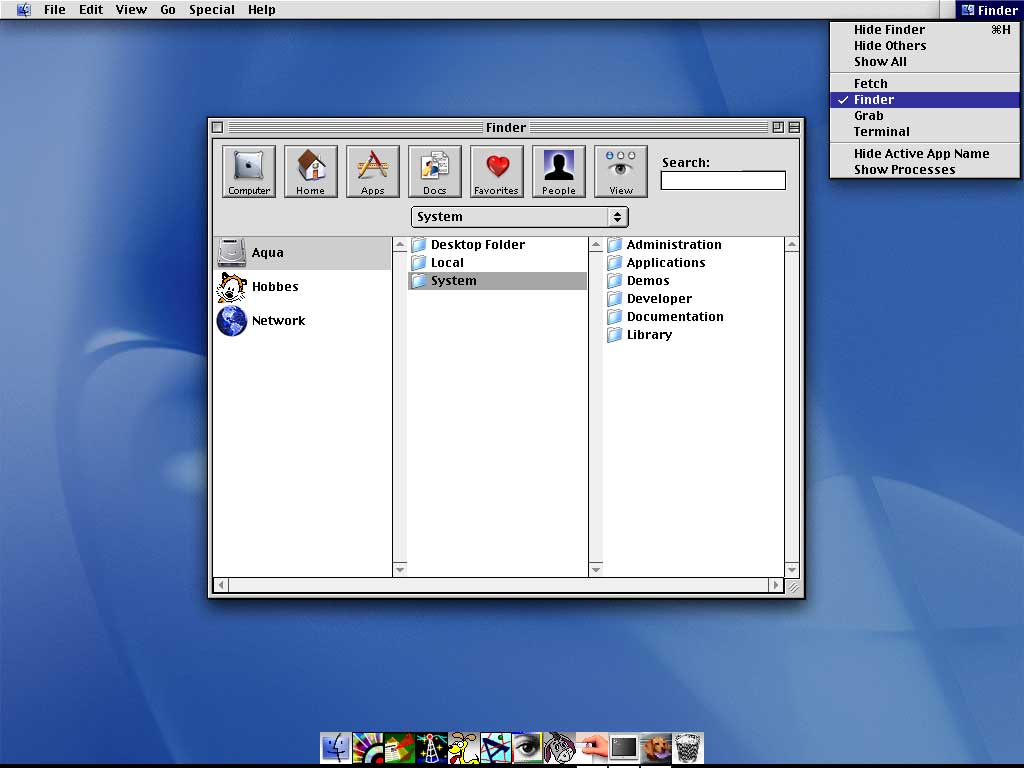
Task: Expand the Applications folder in right column
Action: point(665,263)
